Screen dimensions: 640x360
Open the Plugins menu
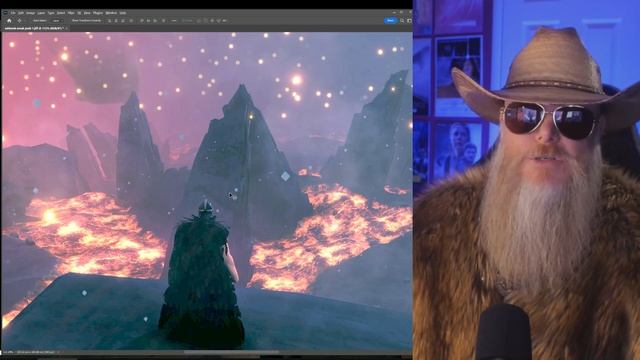tap(98, 13)
